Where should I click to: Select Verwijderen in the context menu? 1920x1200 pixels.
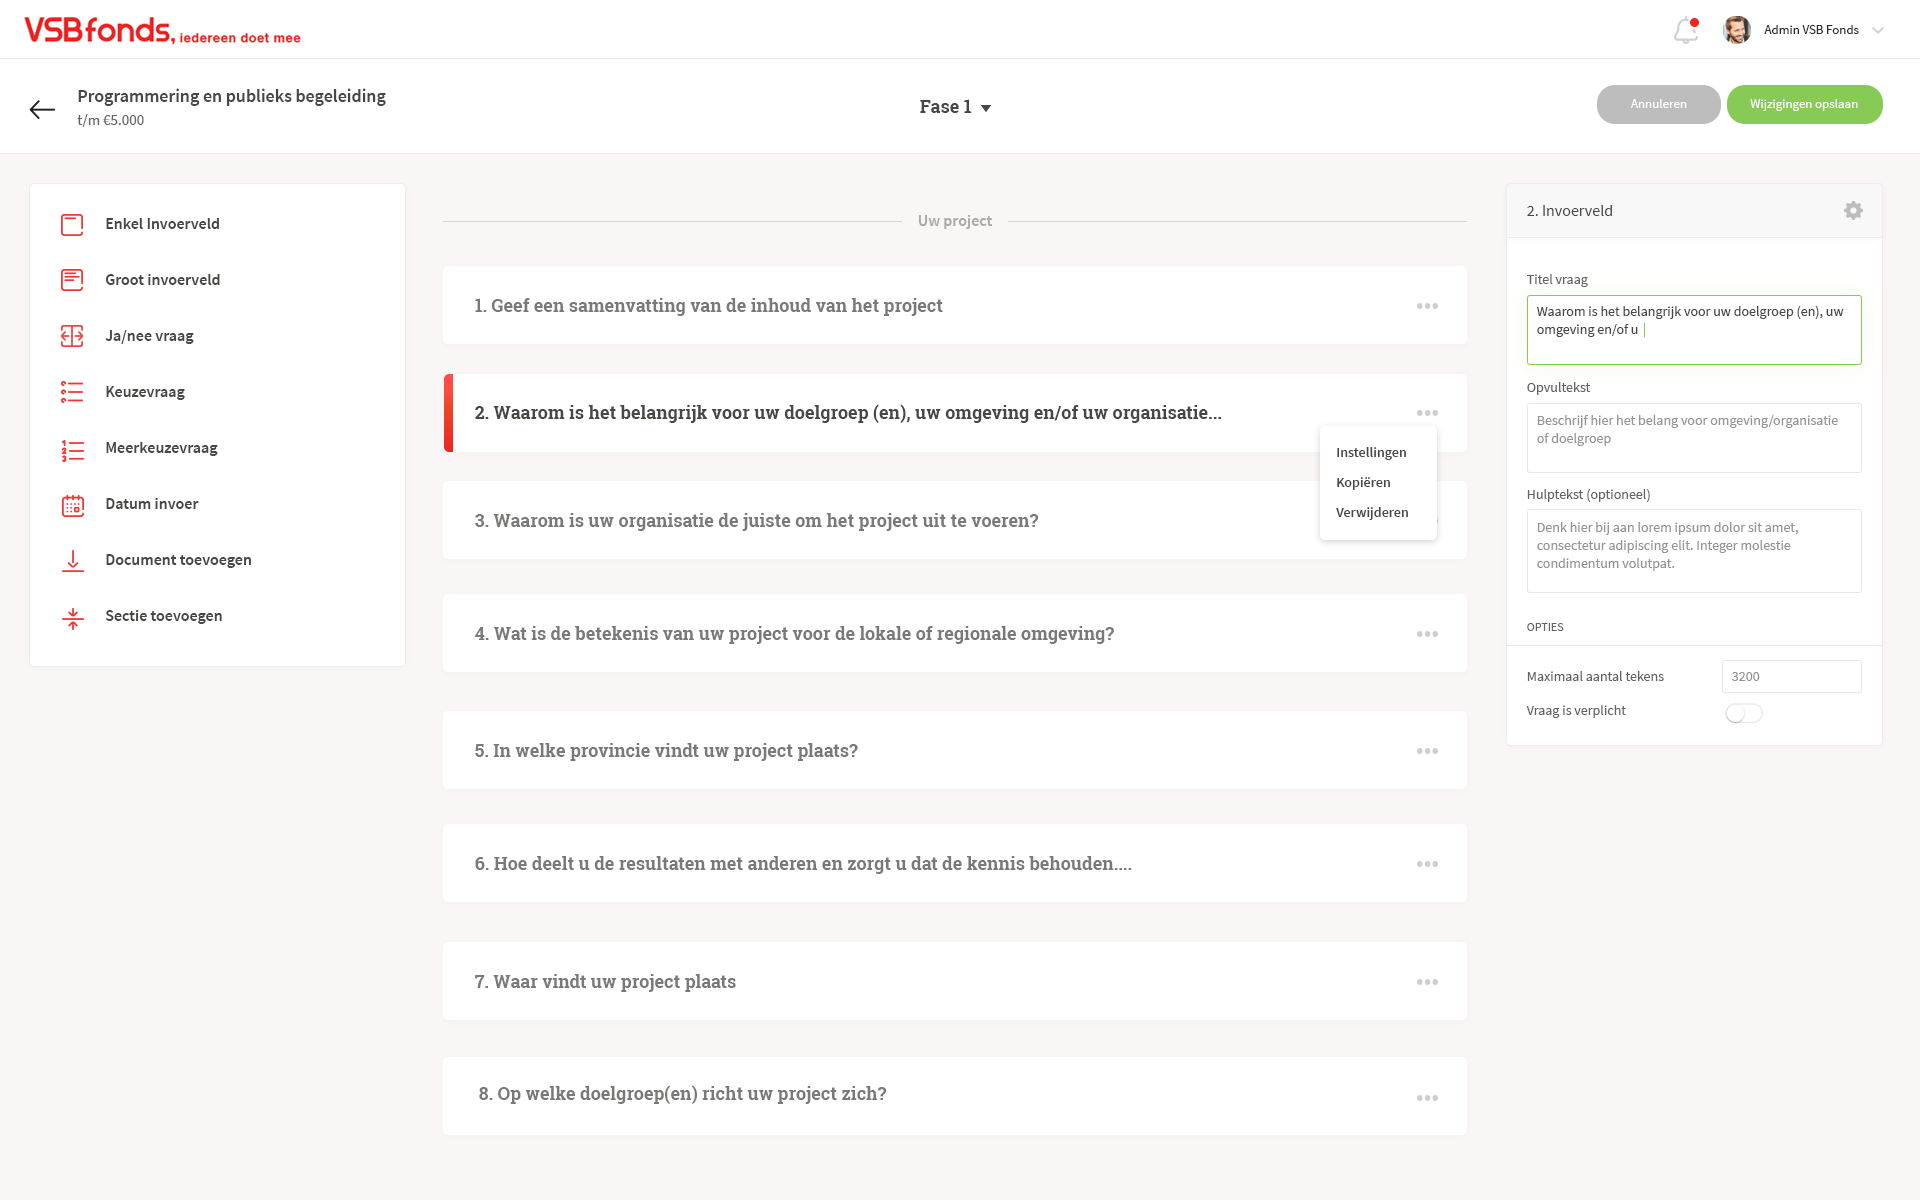(x=1372, y=513)
